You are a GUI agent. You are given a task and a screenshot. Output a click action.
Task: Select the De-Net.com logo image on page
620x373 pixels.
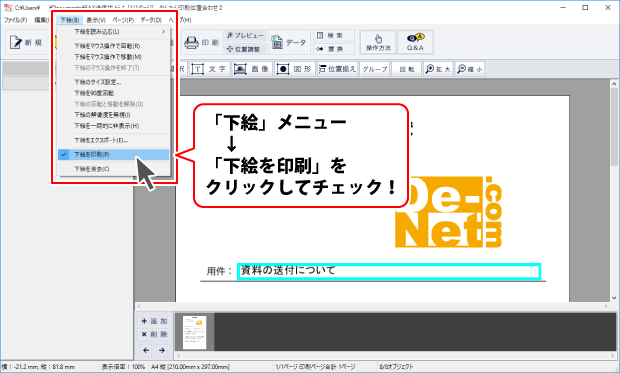click(x=448, y=212)
